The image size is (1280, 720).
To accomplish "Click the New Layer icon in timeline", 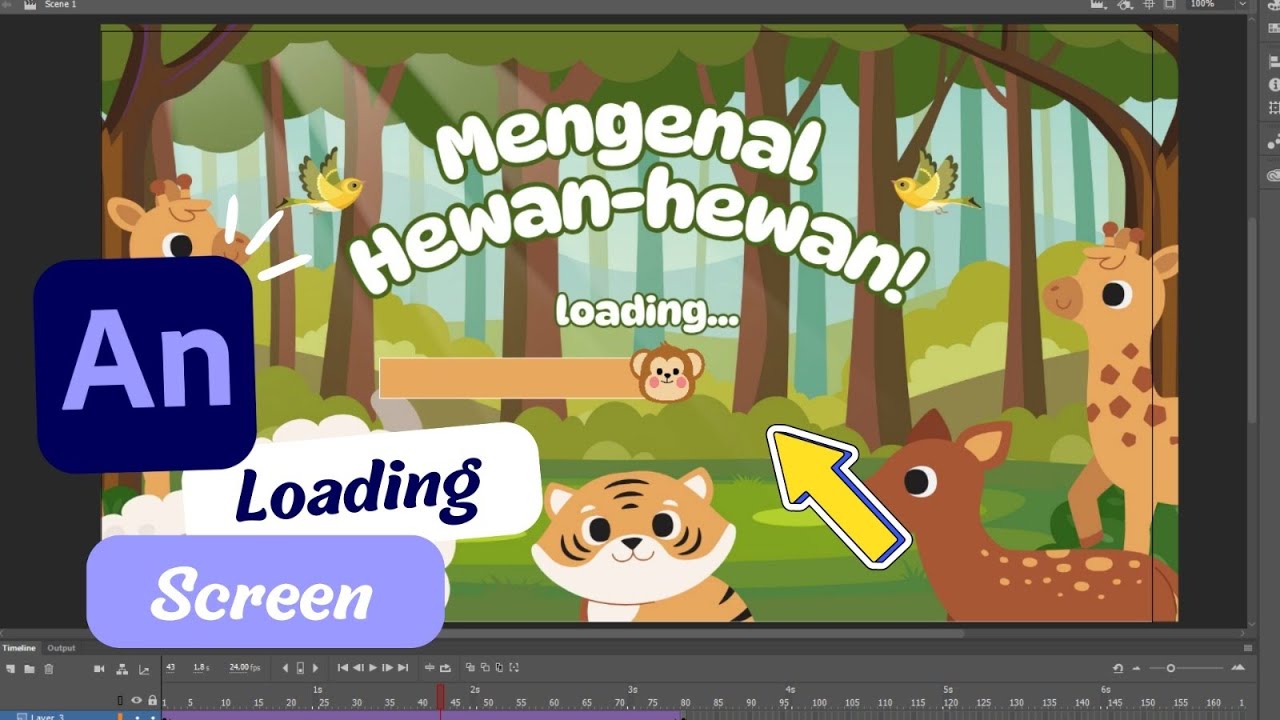I will click(x=10, y=668).
